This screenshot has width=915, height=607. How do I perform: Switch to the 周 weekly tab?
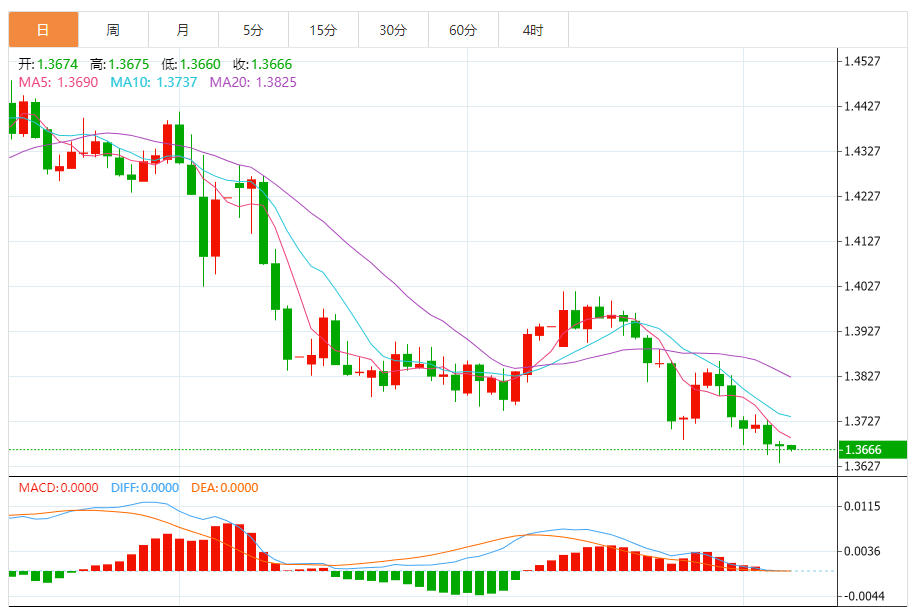(113, 30)
